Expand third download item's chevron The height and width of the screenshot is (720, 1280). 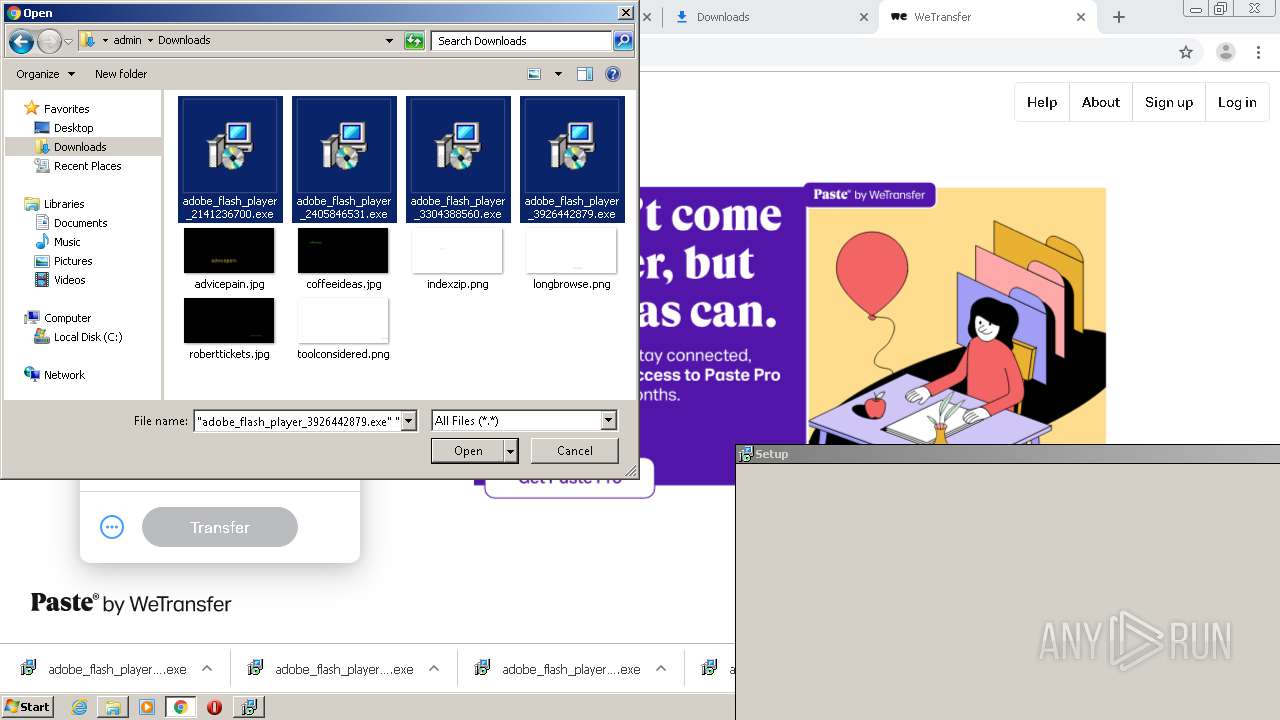click(661, 669)
